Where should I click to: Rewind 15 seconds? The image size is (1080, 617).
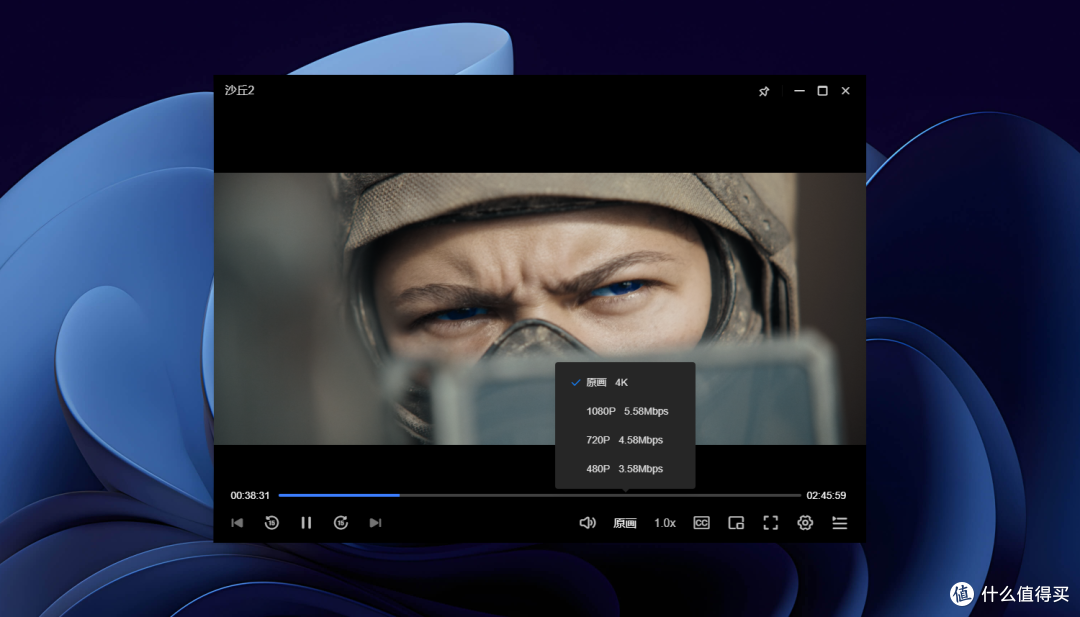click(271, 523)
